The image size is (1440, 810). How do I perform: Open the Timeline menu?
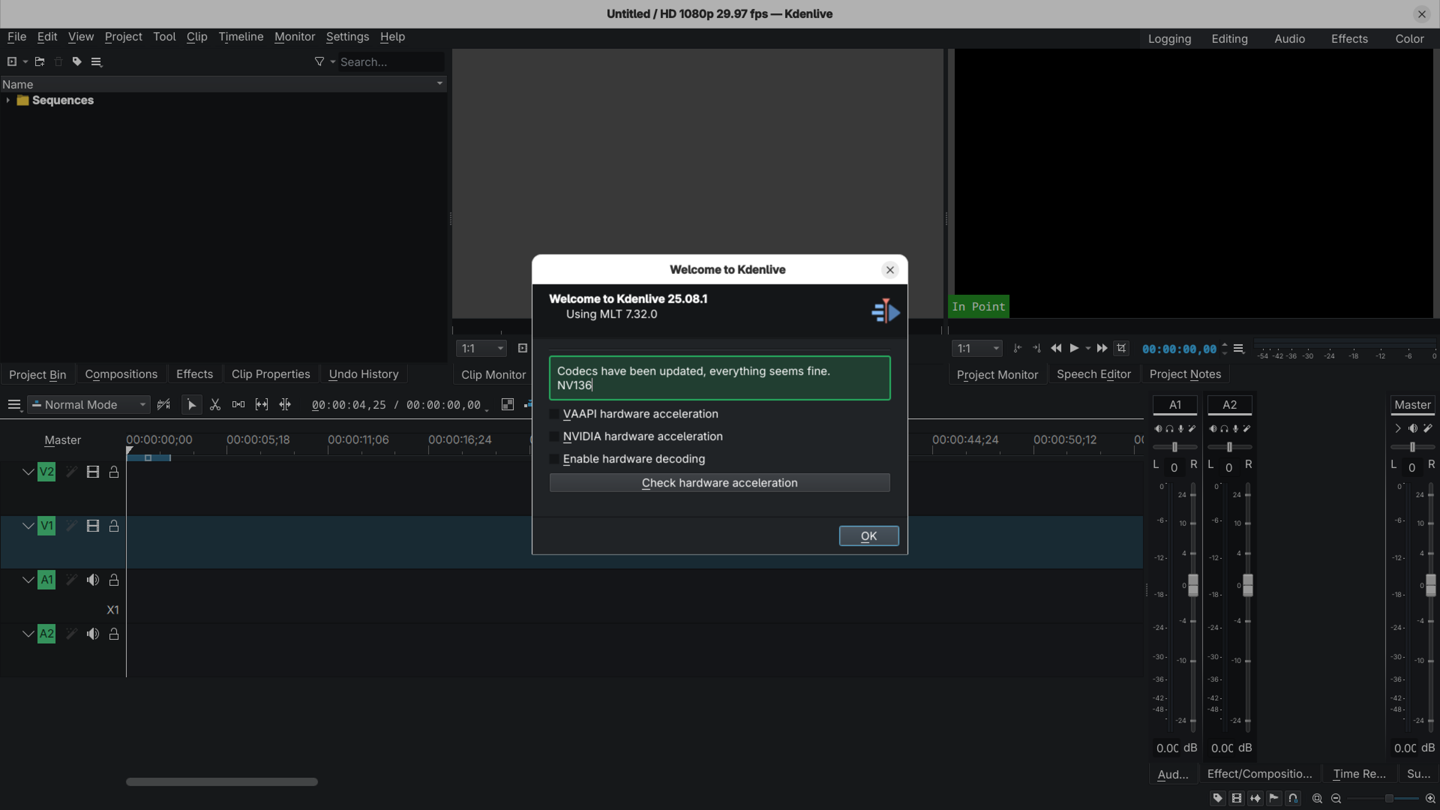click(241, 37)
